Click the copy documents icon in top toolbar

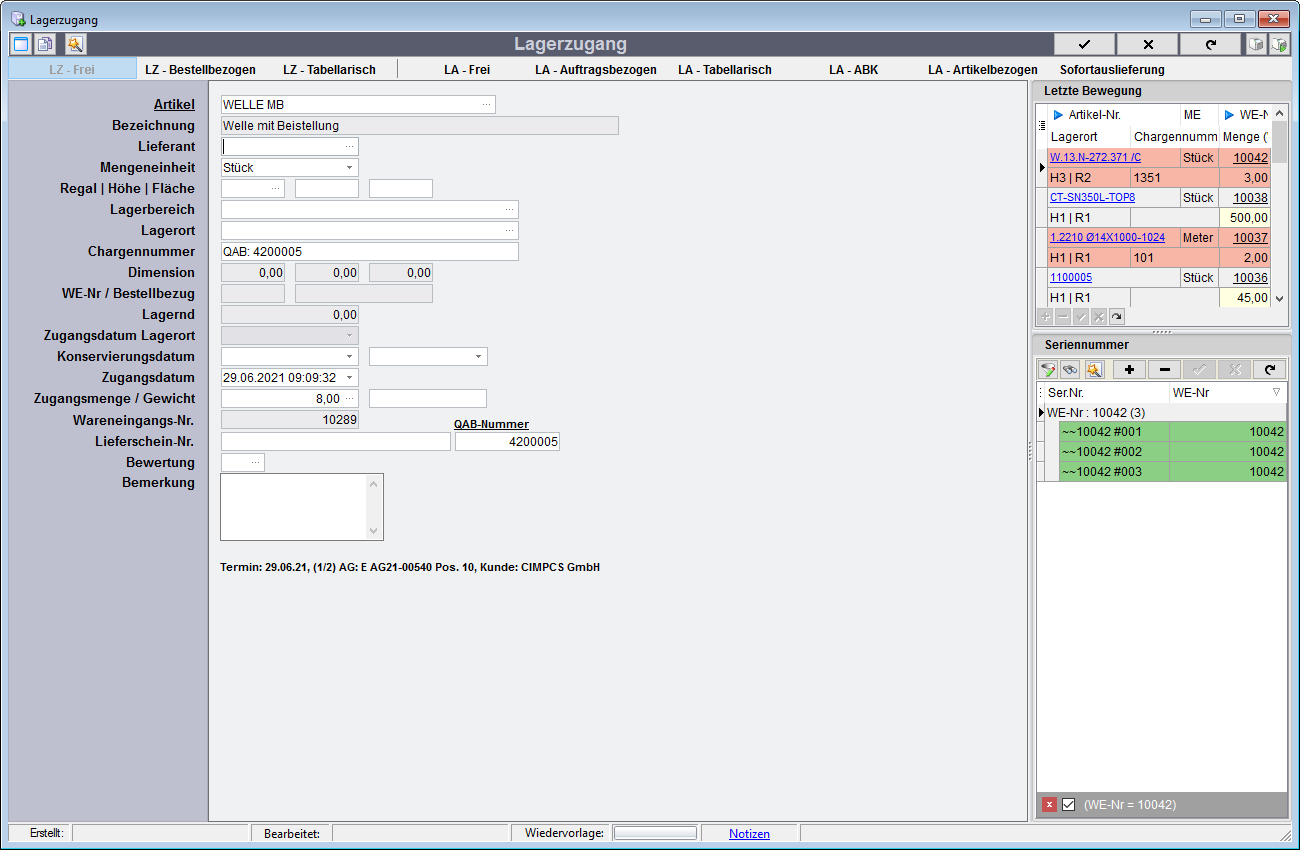pos(45,44)
